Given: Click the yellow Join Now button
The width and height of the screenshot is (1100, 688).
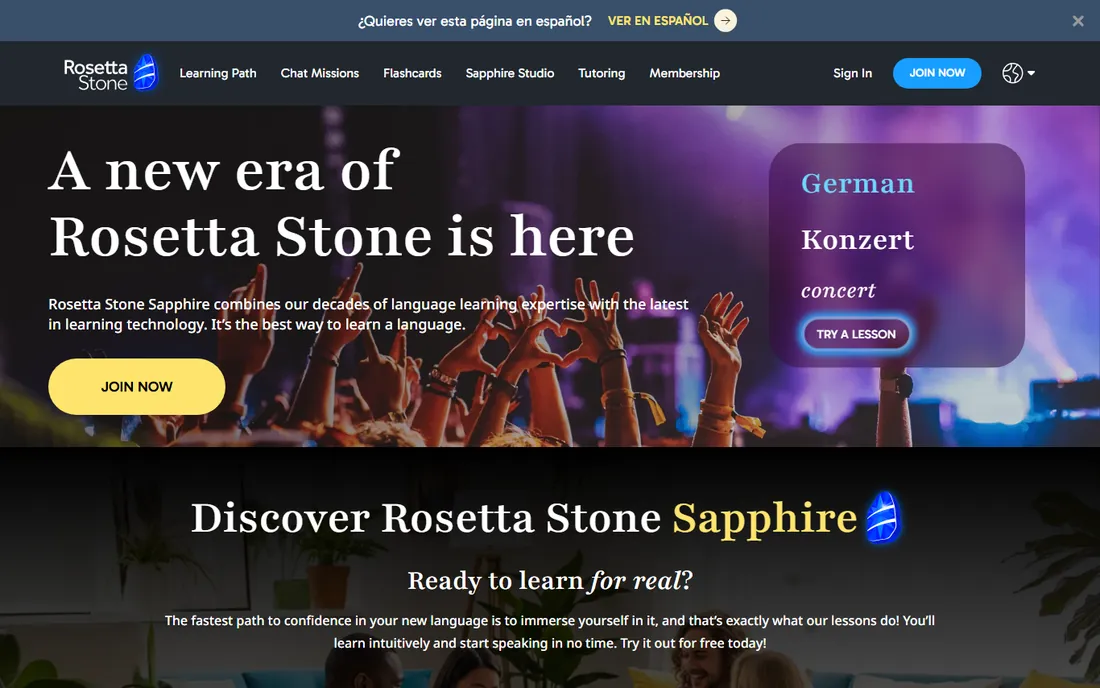Looking at the screenshot, I should [137, 386].
